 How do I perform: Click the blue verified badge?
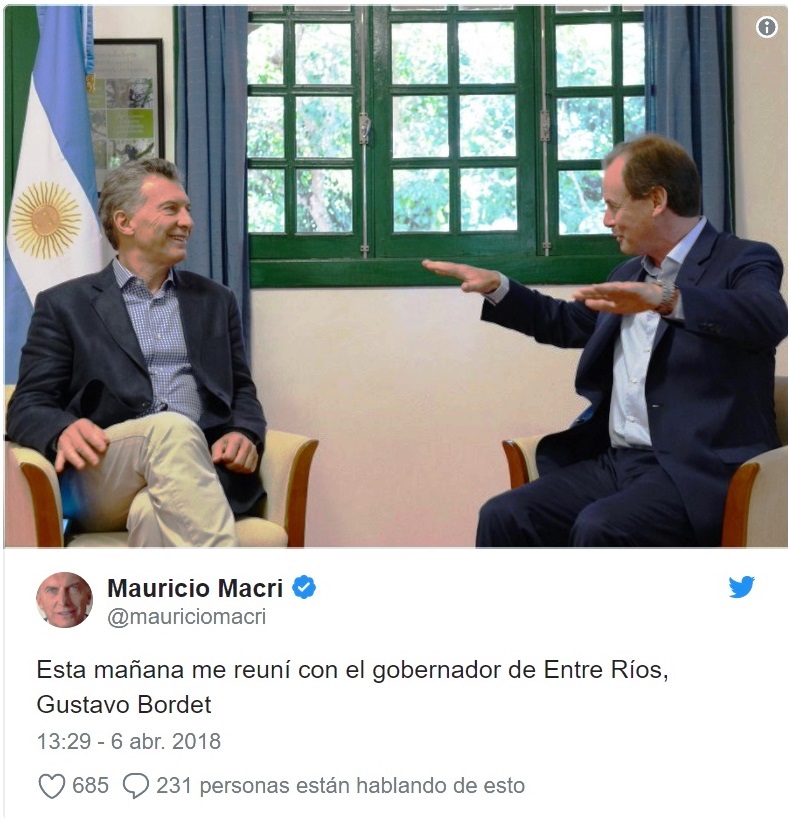coord(304,587)
